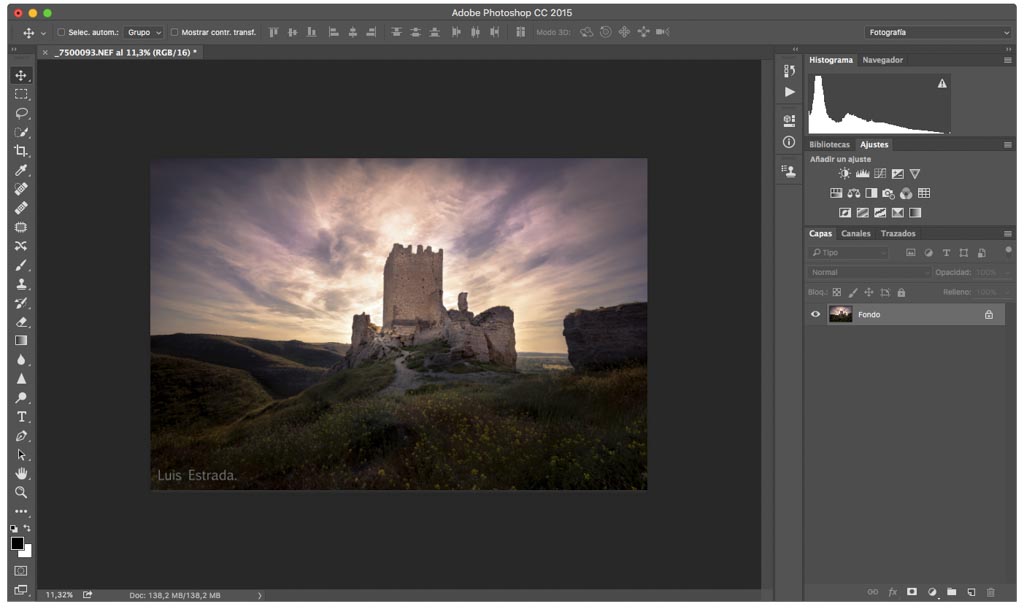Screen dimensions: 1024x609
Task: Choose the Eraser tool
Action: (20, 322)
